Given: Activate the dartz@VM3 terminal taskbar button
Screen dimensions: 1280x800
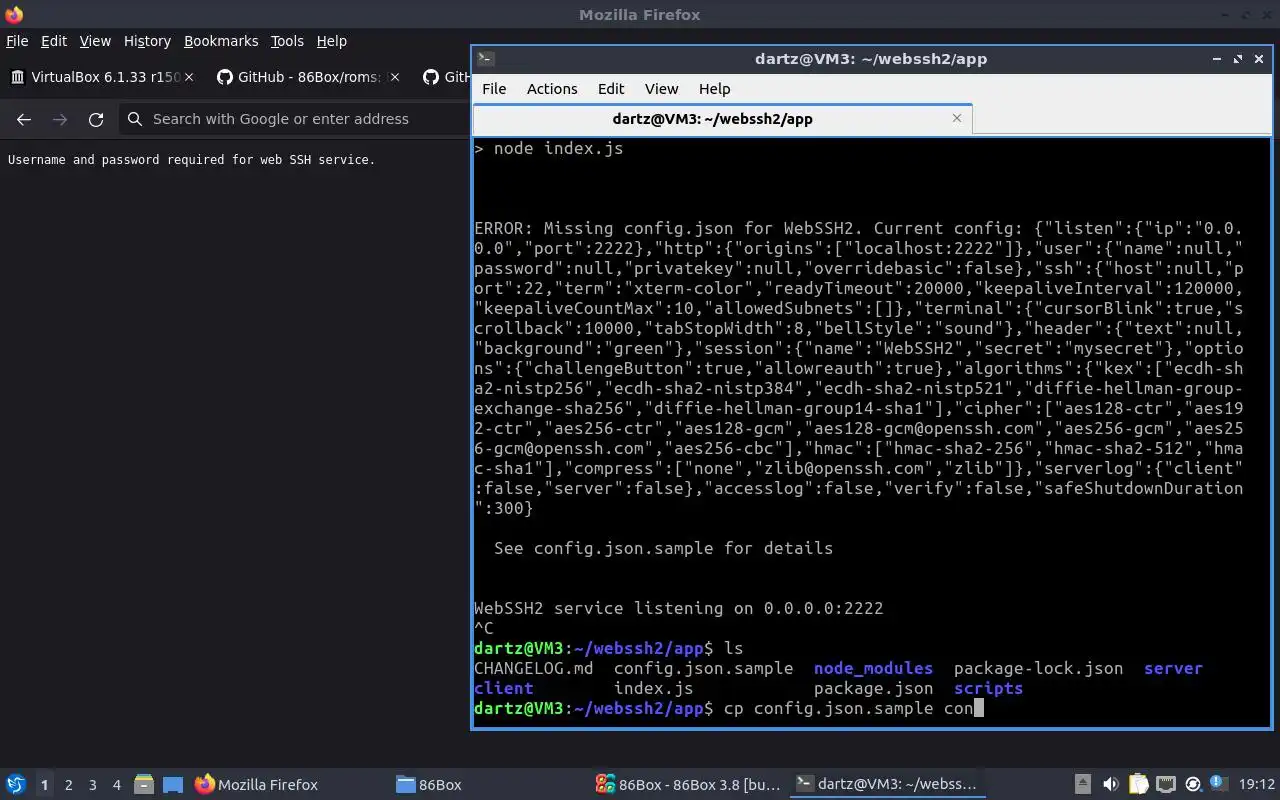Looking at the screenshot, I should pos(888,785).
